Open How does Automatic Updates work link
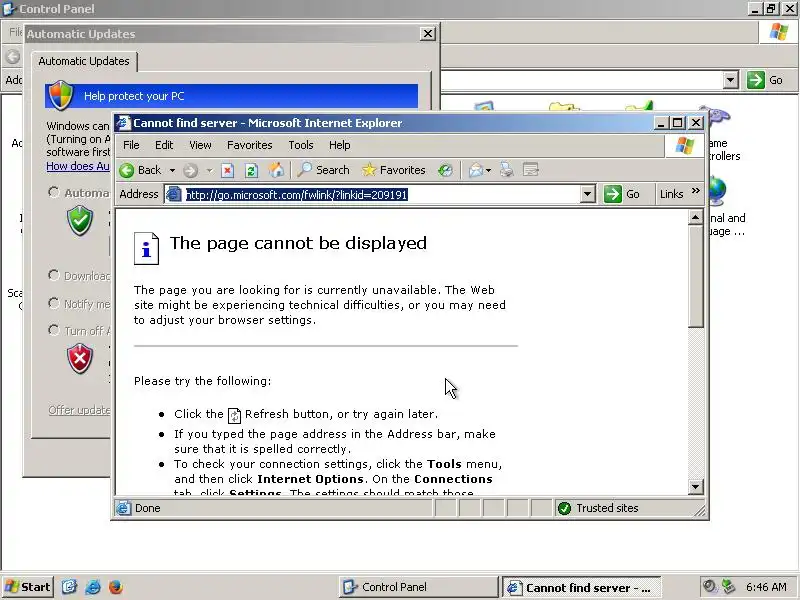The image size is (800, 600). pyautogui.click(x=78, y=166)
